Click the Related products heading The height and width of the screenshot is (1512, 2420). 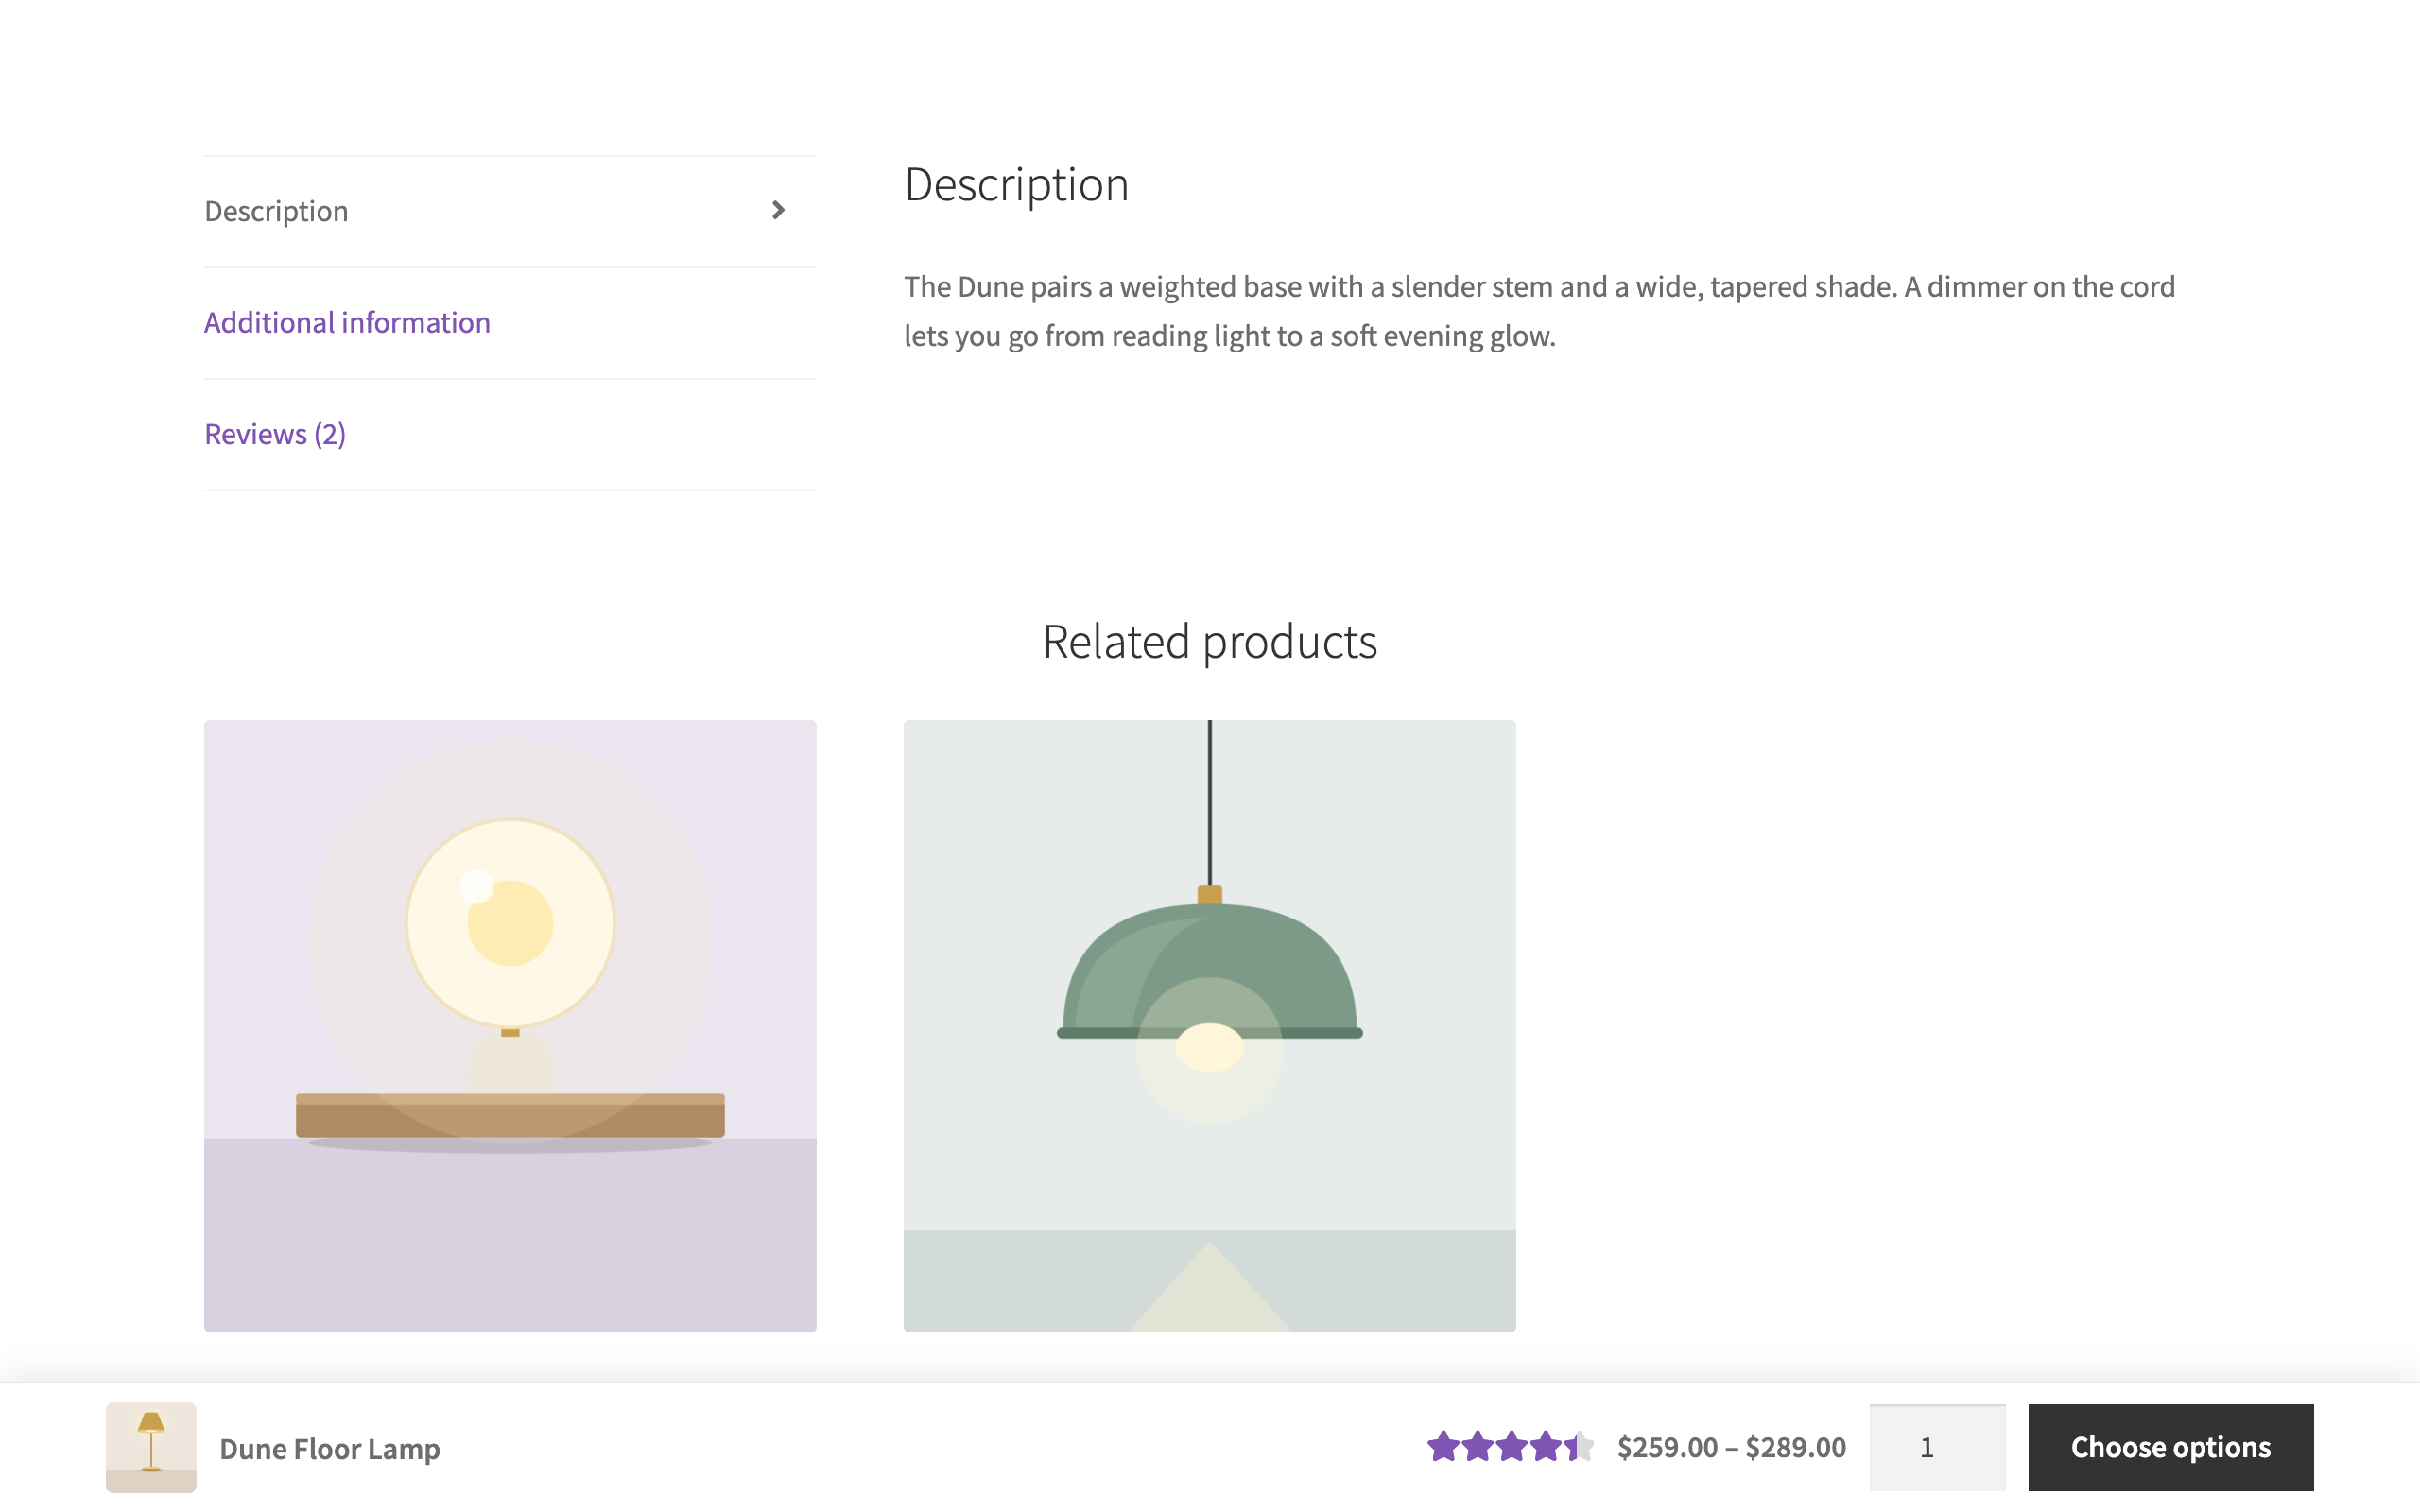click(1209, 641)
